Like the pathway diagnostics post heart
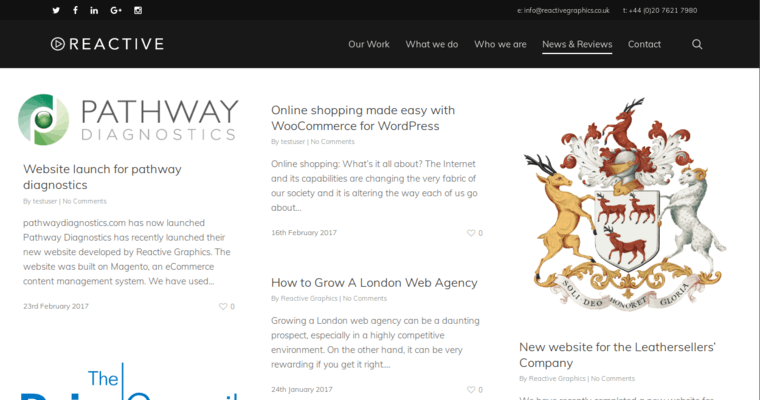The width and height of the screenshot is (760, 400). pos(224,306)
